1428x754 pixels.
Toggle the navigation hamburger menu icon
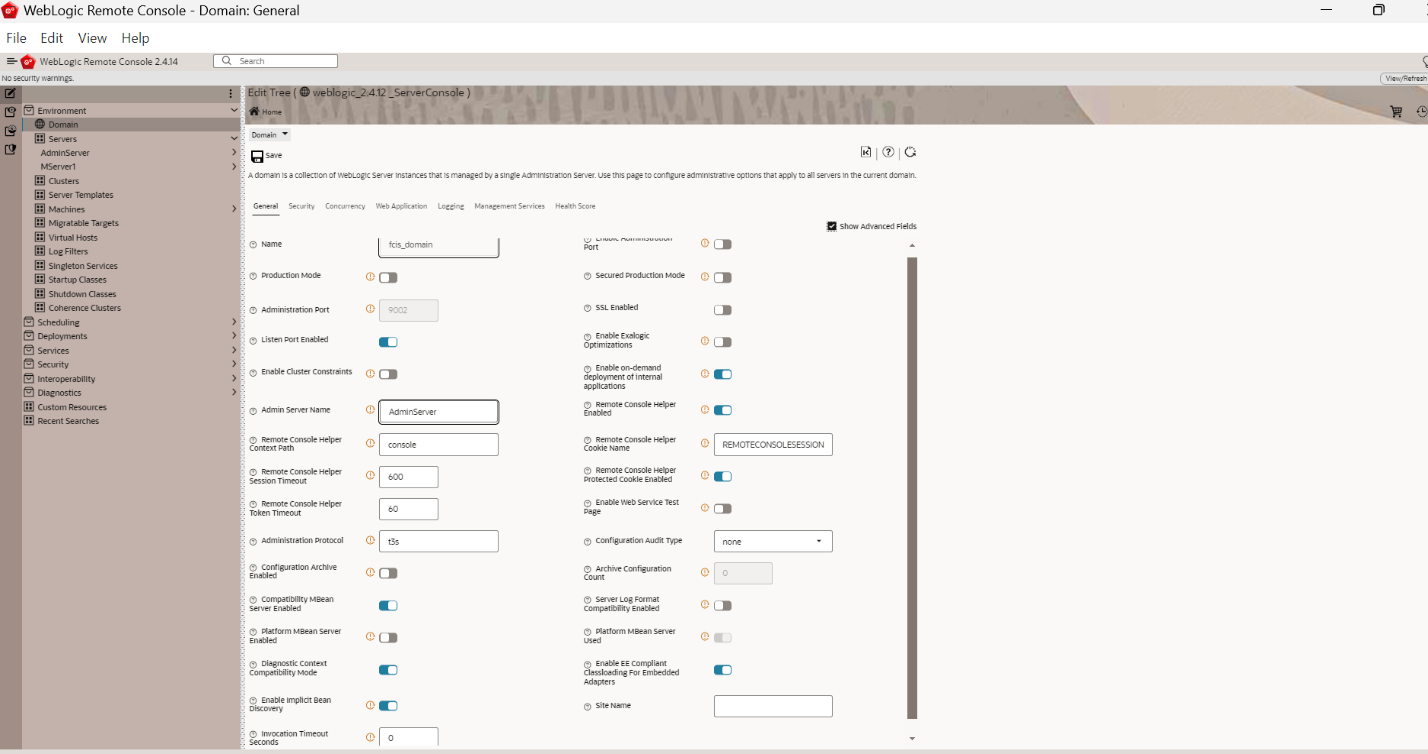(x=11, y=61)
